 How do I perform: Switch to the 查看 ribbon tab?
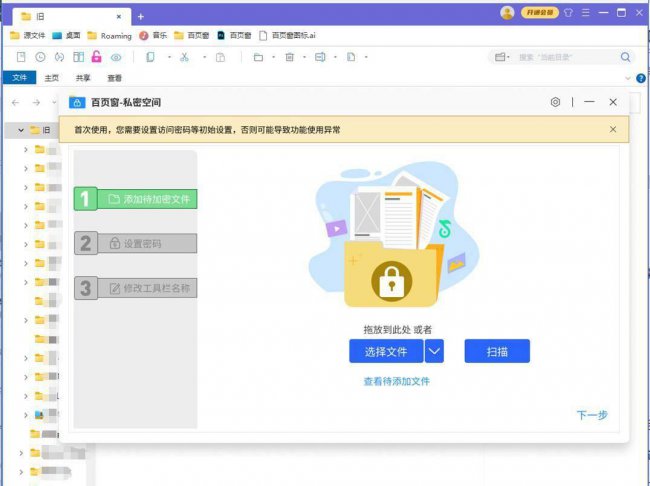pos(114,78)
